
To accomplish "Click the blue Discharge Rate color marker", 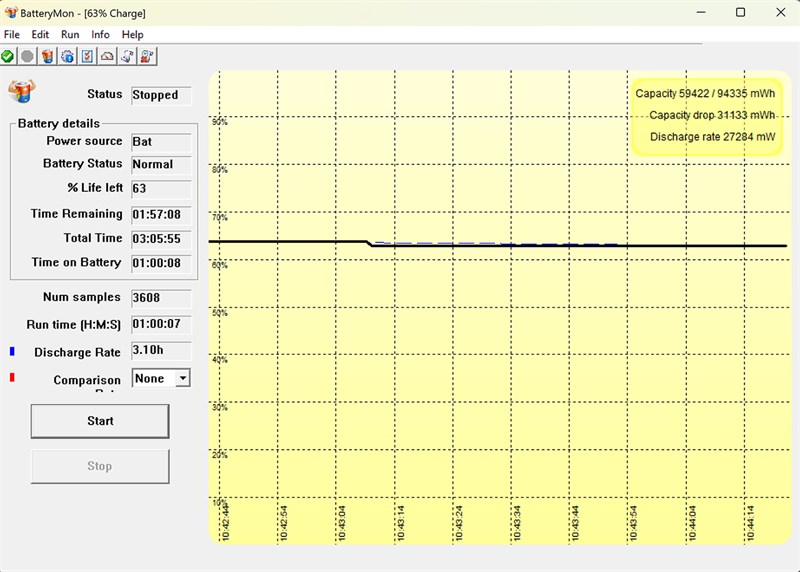I will [12, 352].
